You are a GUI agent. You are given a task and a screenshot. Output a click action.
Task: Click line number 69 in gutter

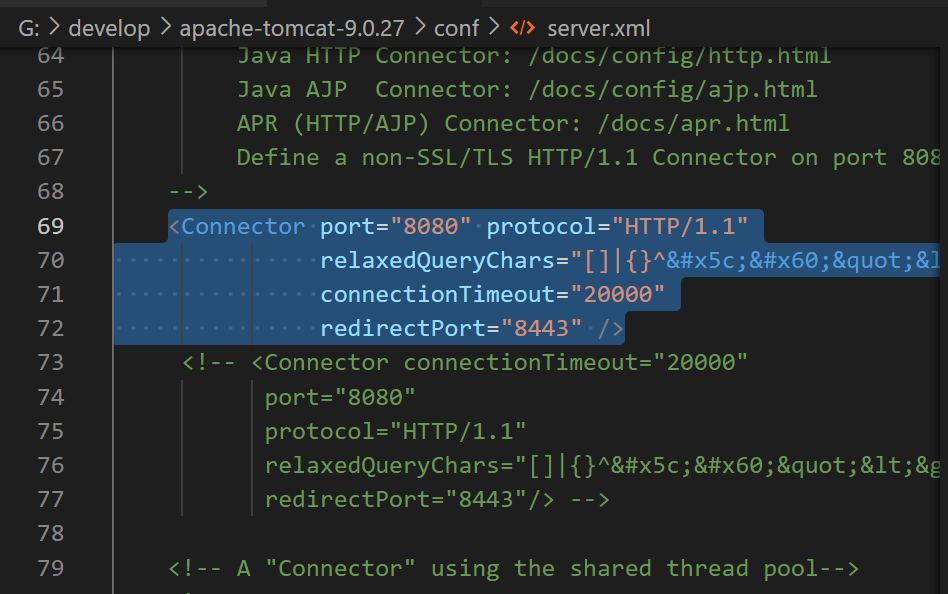point(51,226)
